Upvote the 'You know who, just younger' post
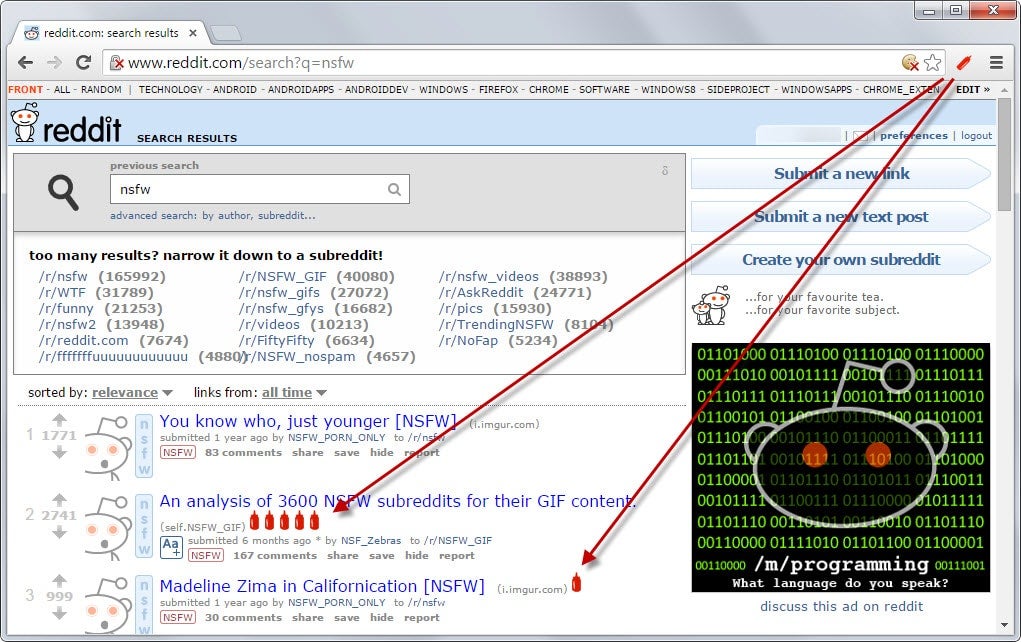Viewport: 1021px width, 642px height. tap(59, 420)
